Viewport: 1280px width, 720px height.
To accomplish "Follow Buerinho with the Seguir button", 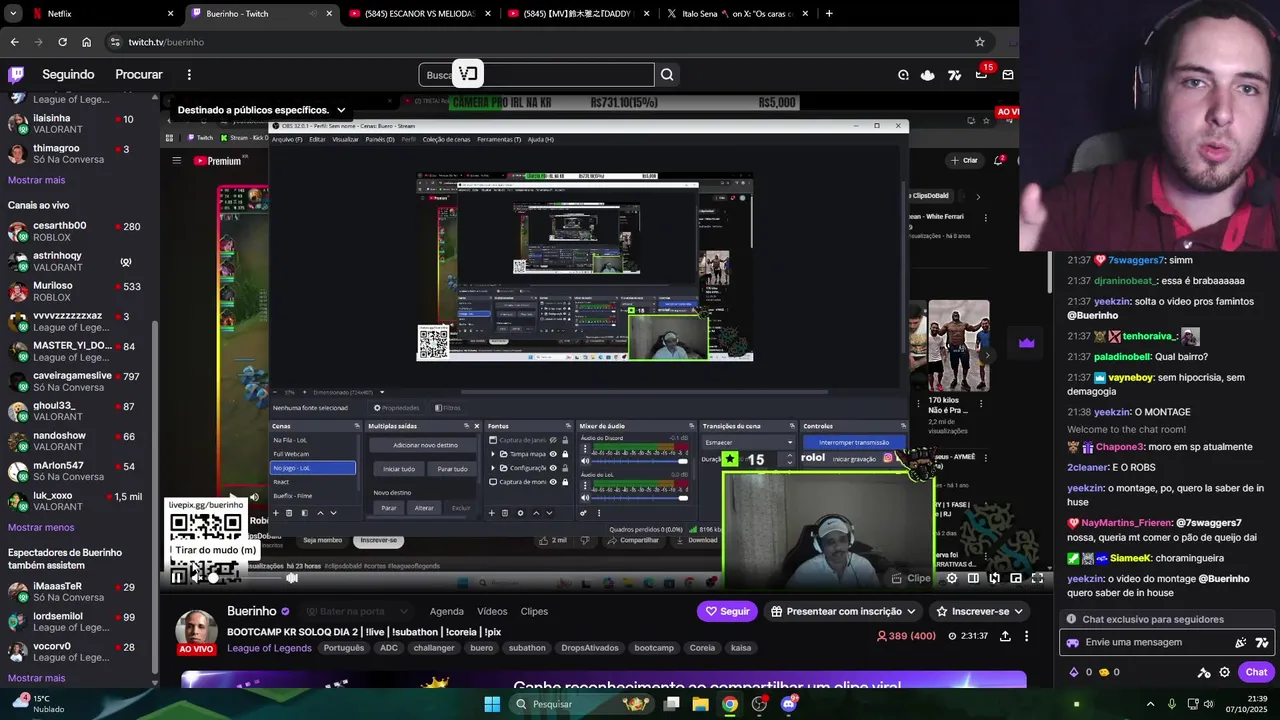I will (727, 611).
